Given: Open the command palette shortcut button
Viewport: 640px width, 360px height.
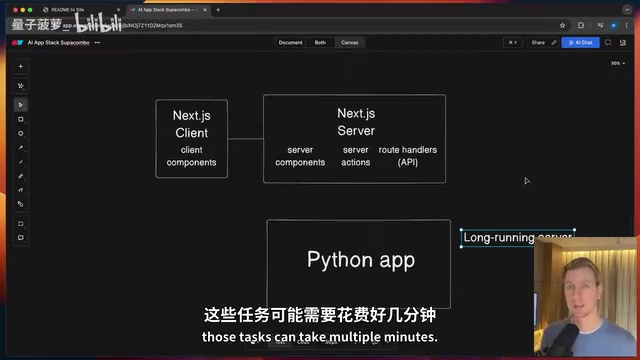Looking at the screenshot, I should [513, 42].
